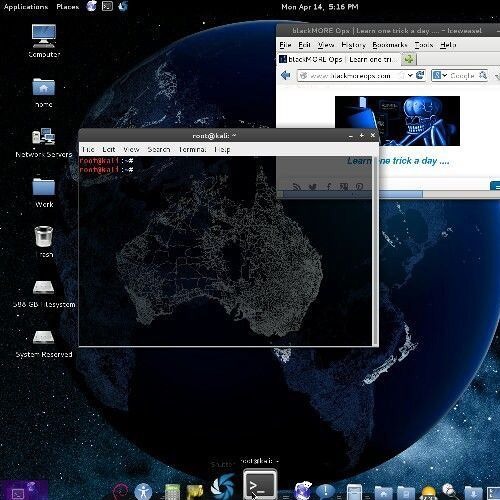
Task: Launch the terminal icon in the top panel
Action: [x=107, y=6]
